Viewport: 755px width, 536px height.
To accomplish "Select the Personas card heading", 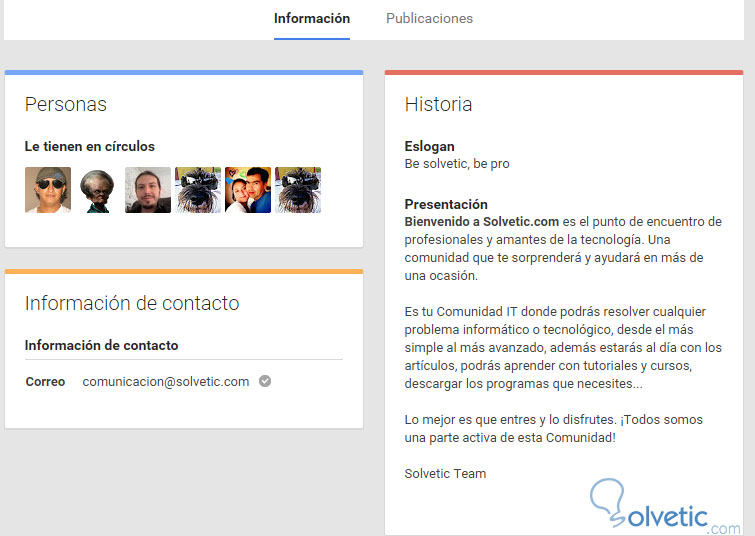I will (65, 104).
